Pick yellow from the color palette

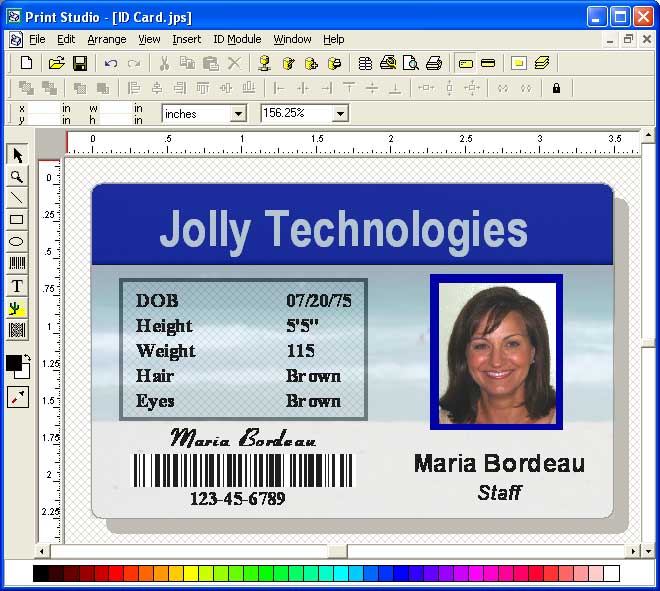(x=191, y=574)
